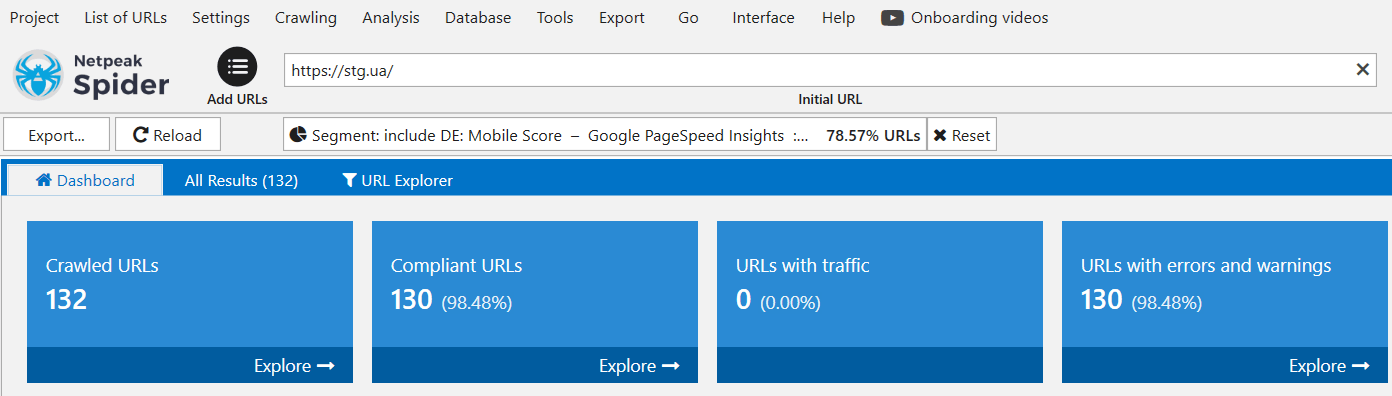Click the Onboarding videos YouTube icon
The width and height of the screenshot is (1392, 396).
893,18
